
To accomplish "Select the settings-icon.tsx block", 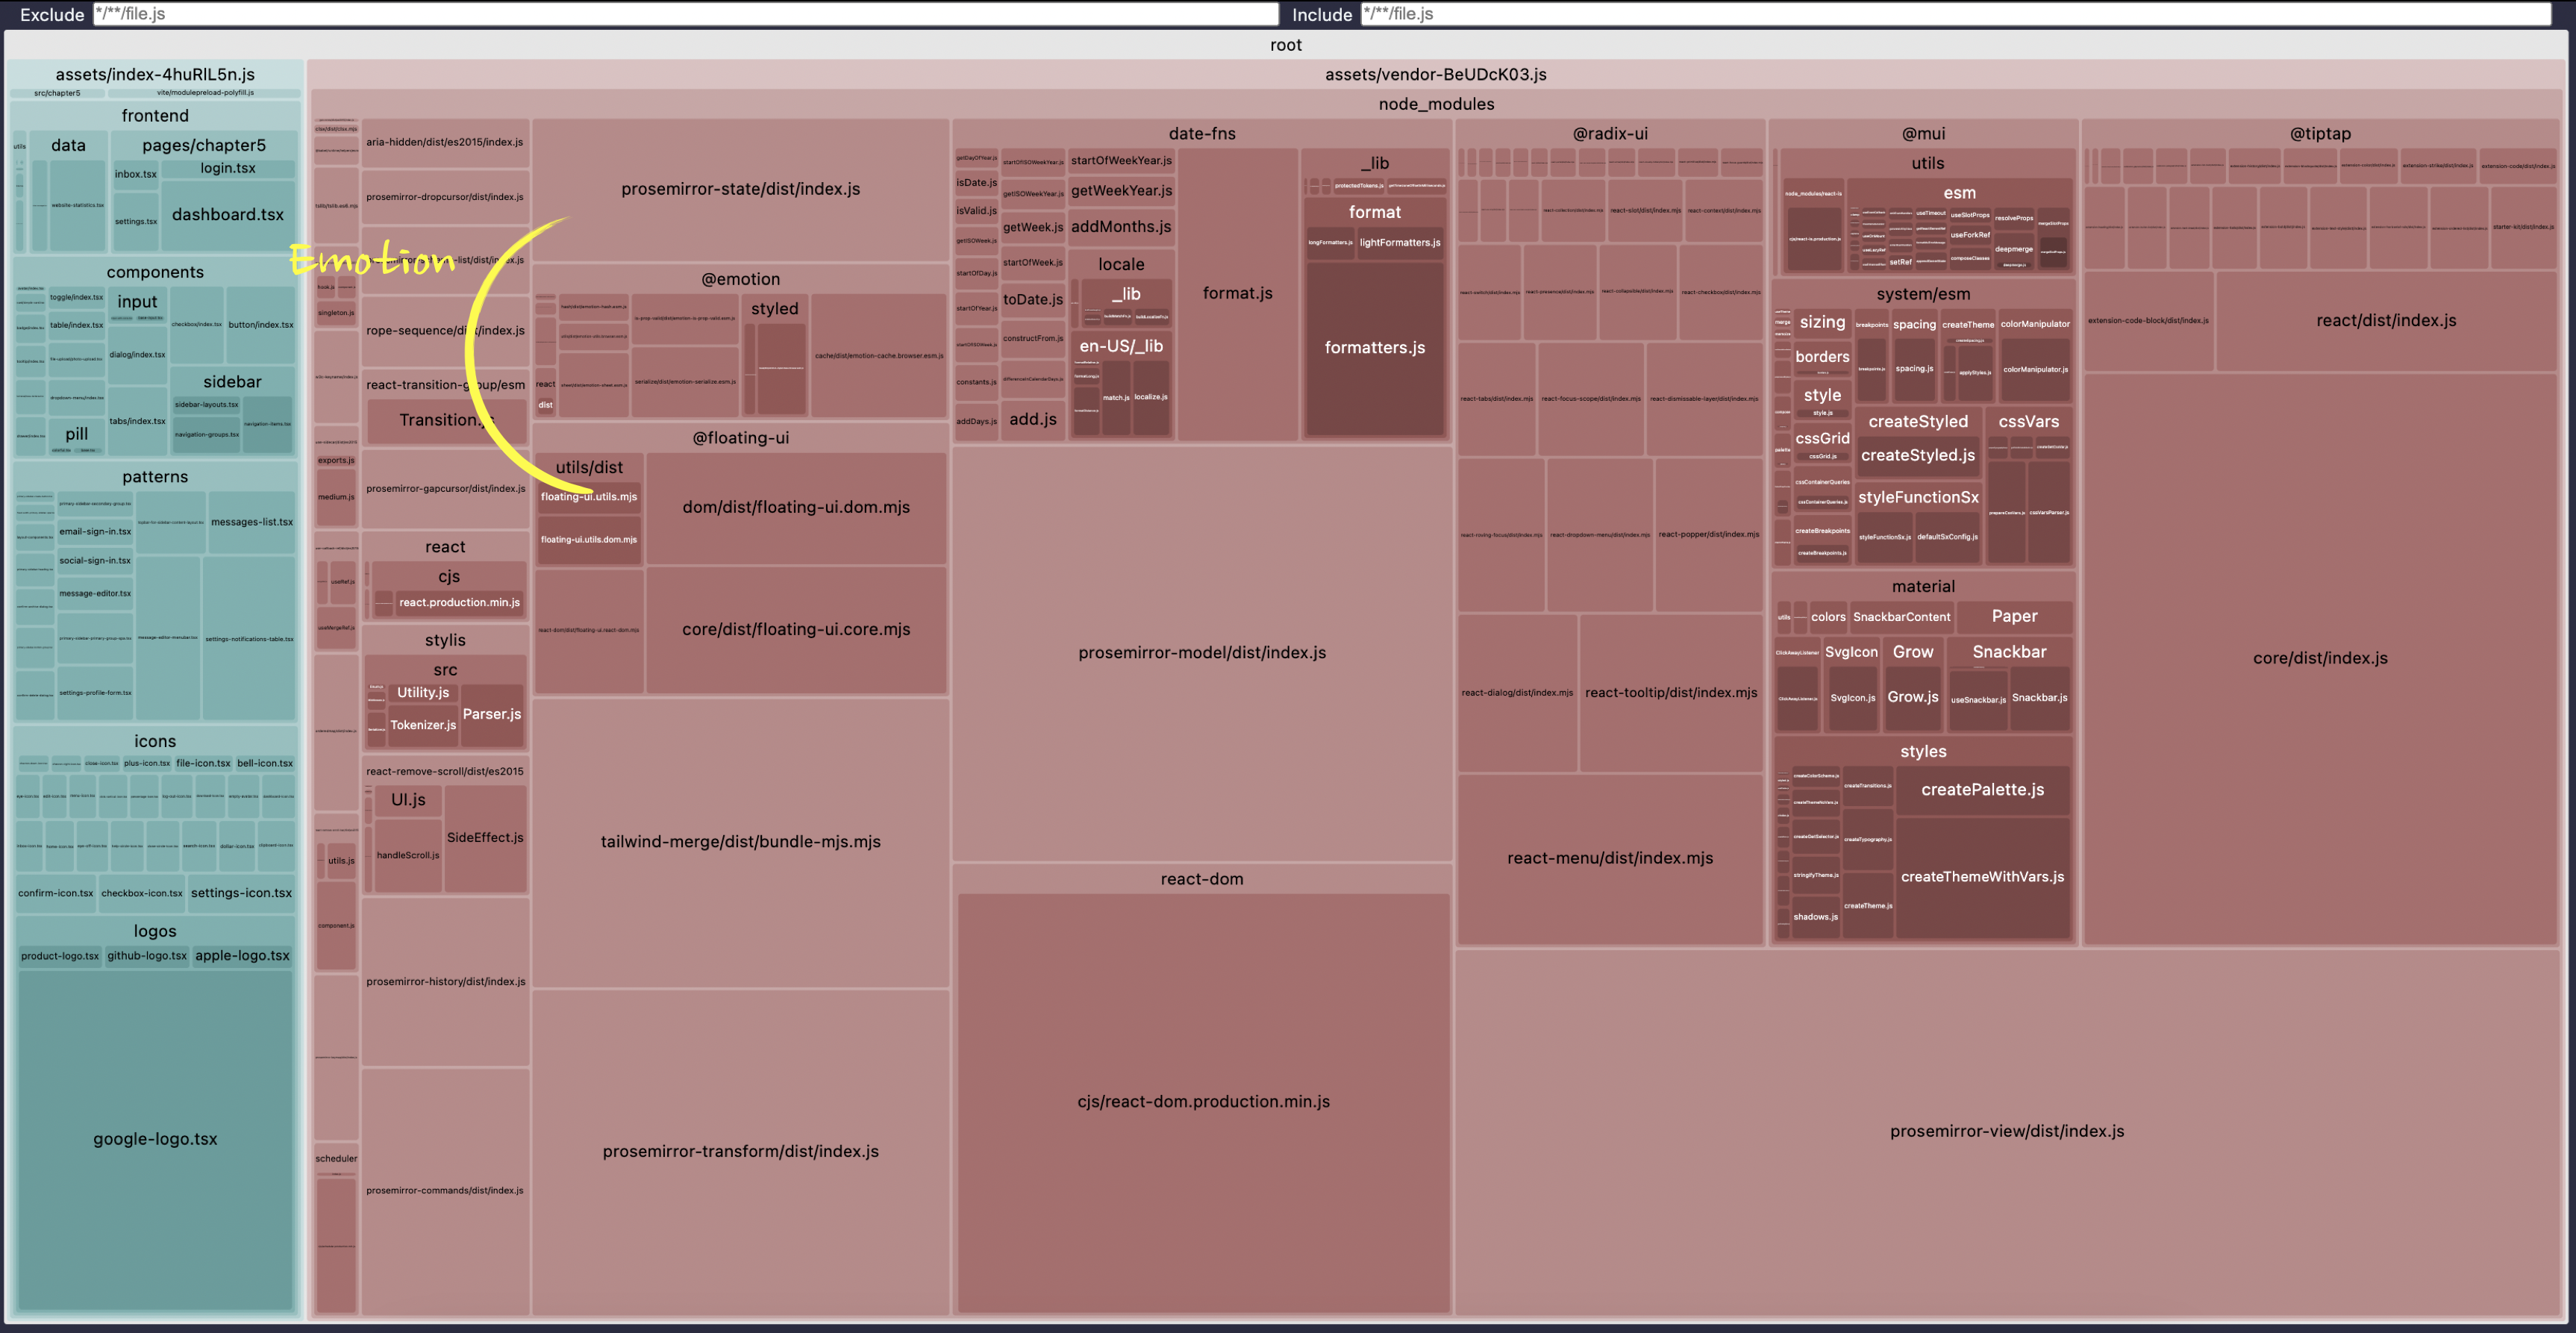I will click(x=241, y=893).
